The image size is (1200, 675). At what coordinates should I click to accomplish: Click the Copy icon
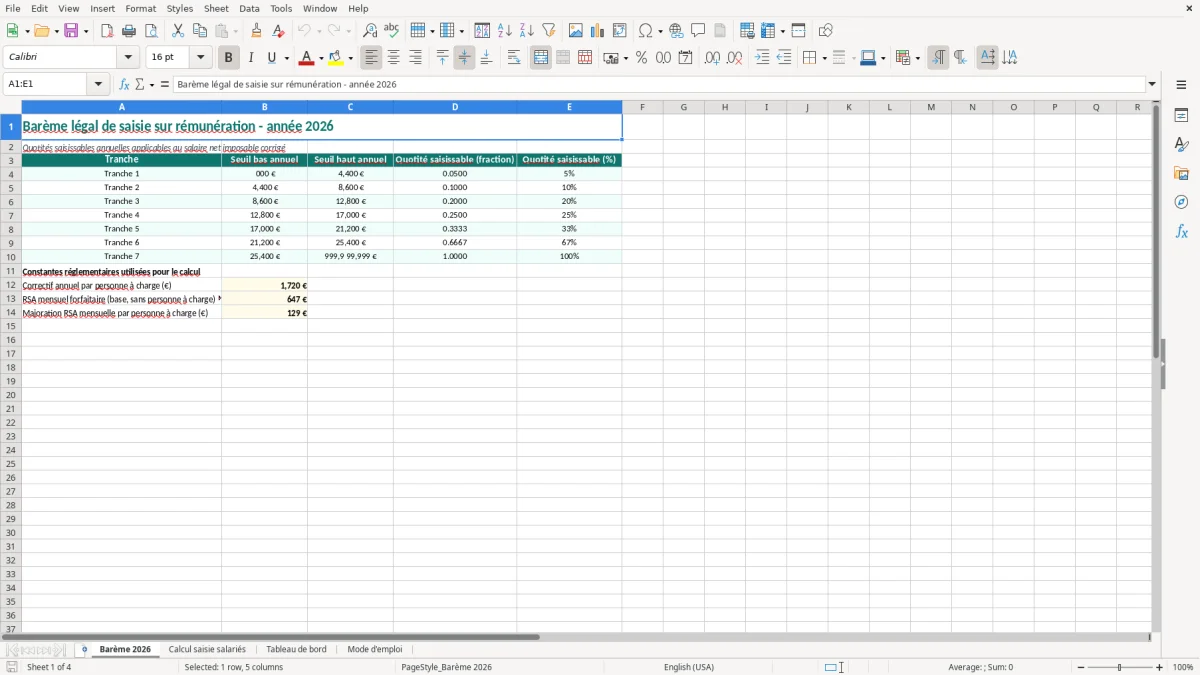[x=200, y=31]
